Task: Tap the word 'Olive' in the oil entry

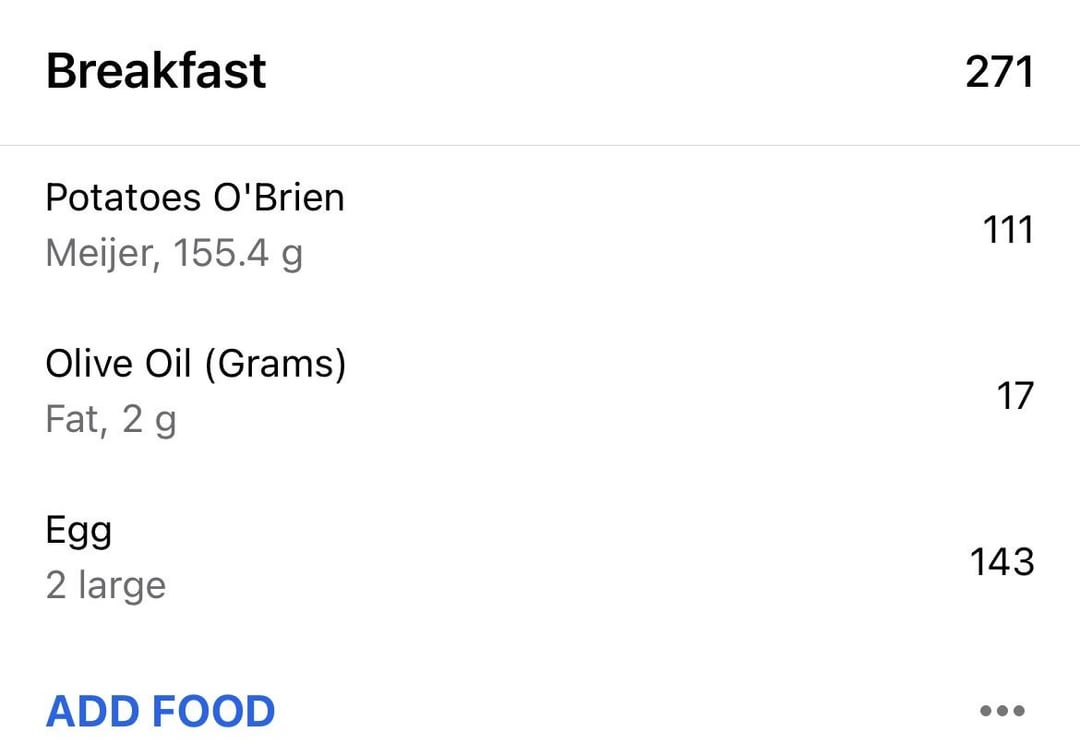Action: (89, 363)
